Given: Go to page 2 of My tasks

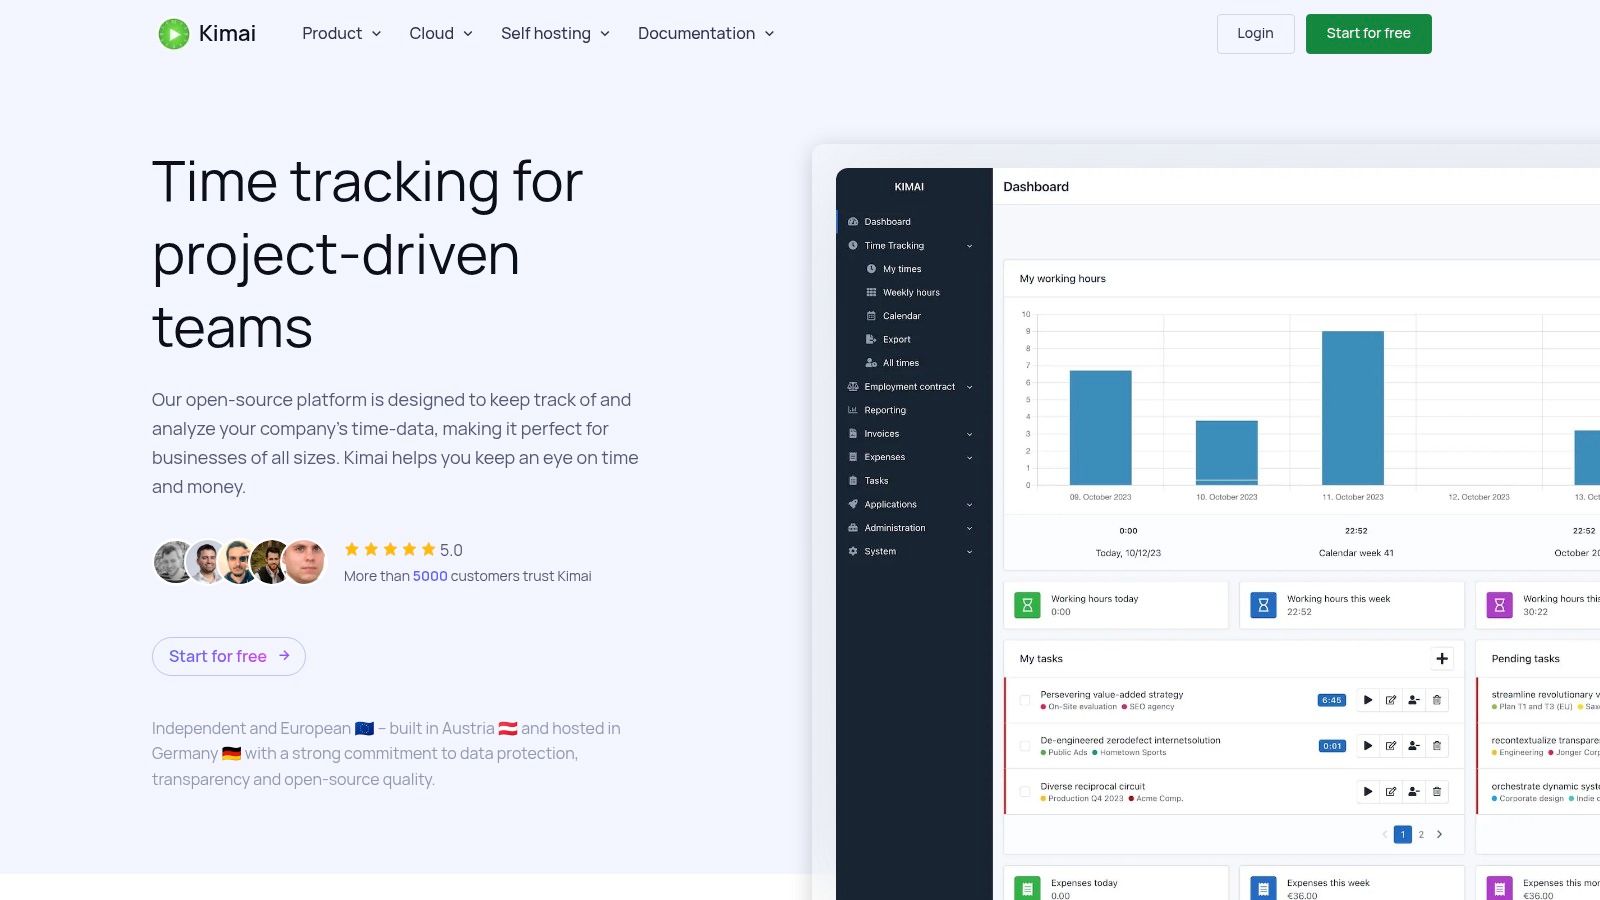Looking at the screenshot, I should pyautogui.click(x=1420, y=834).
